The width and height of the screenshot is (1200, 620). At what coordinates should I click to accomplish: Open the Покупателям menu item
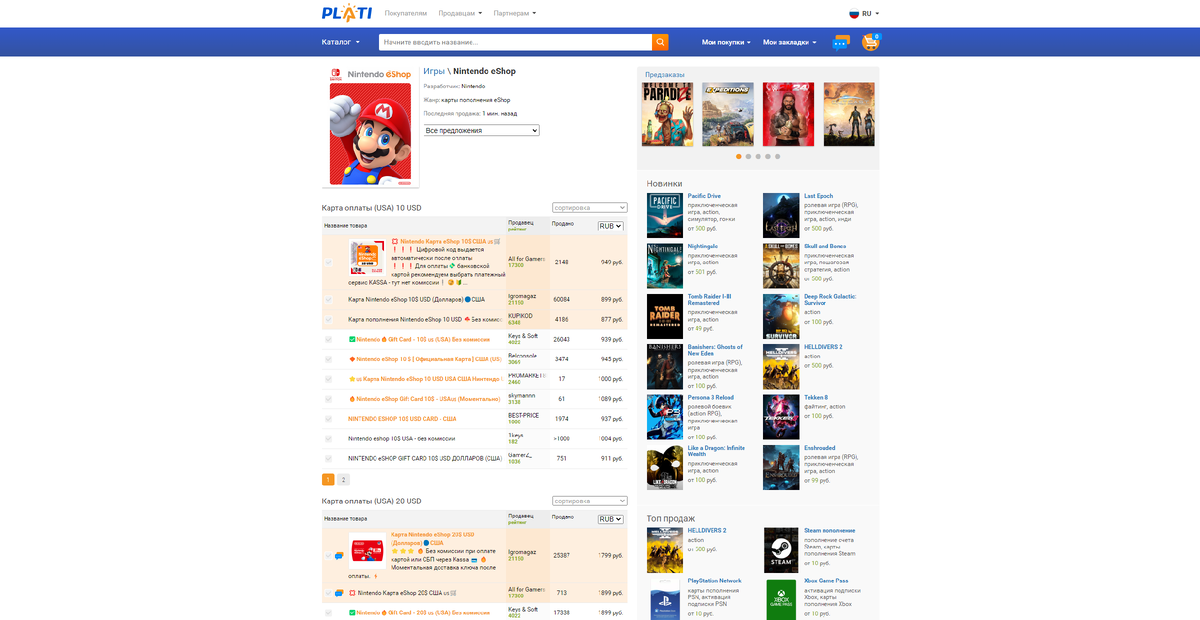point(406,13)
